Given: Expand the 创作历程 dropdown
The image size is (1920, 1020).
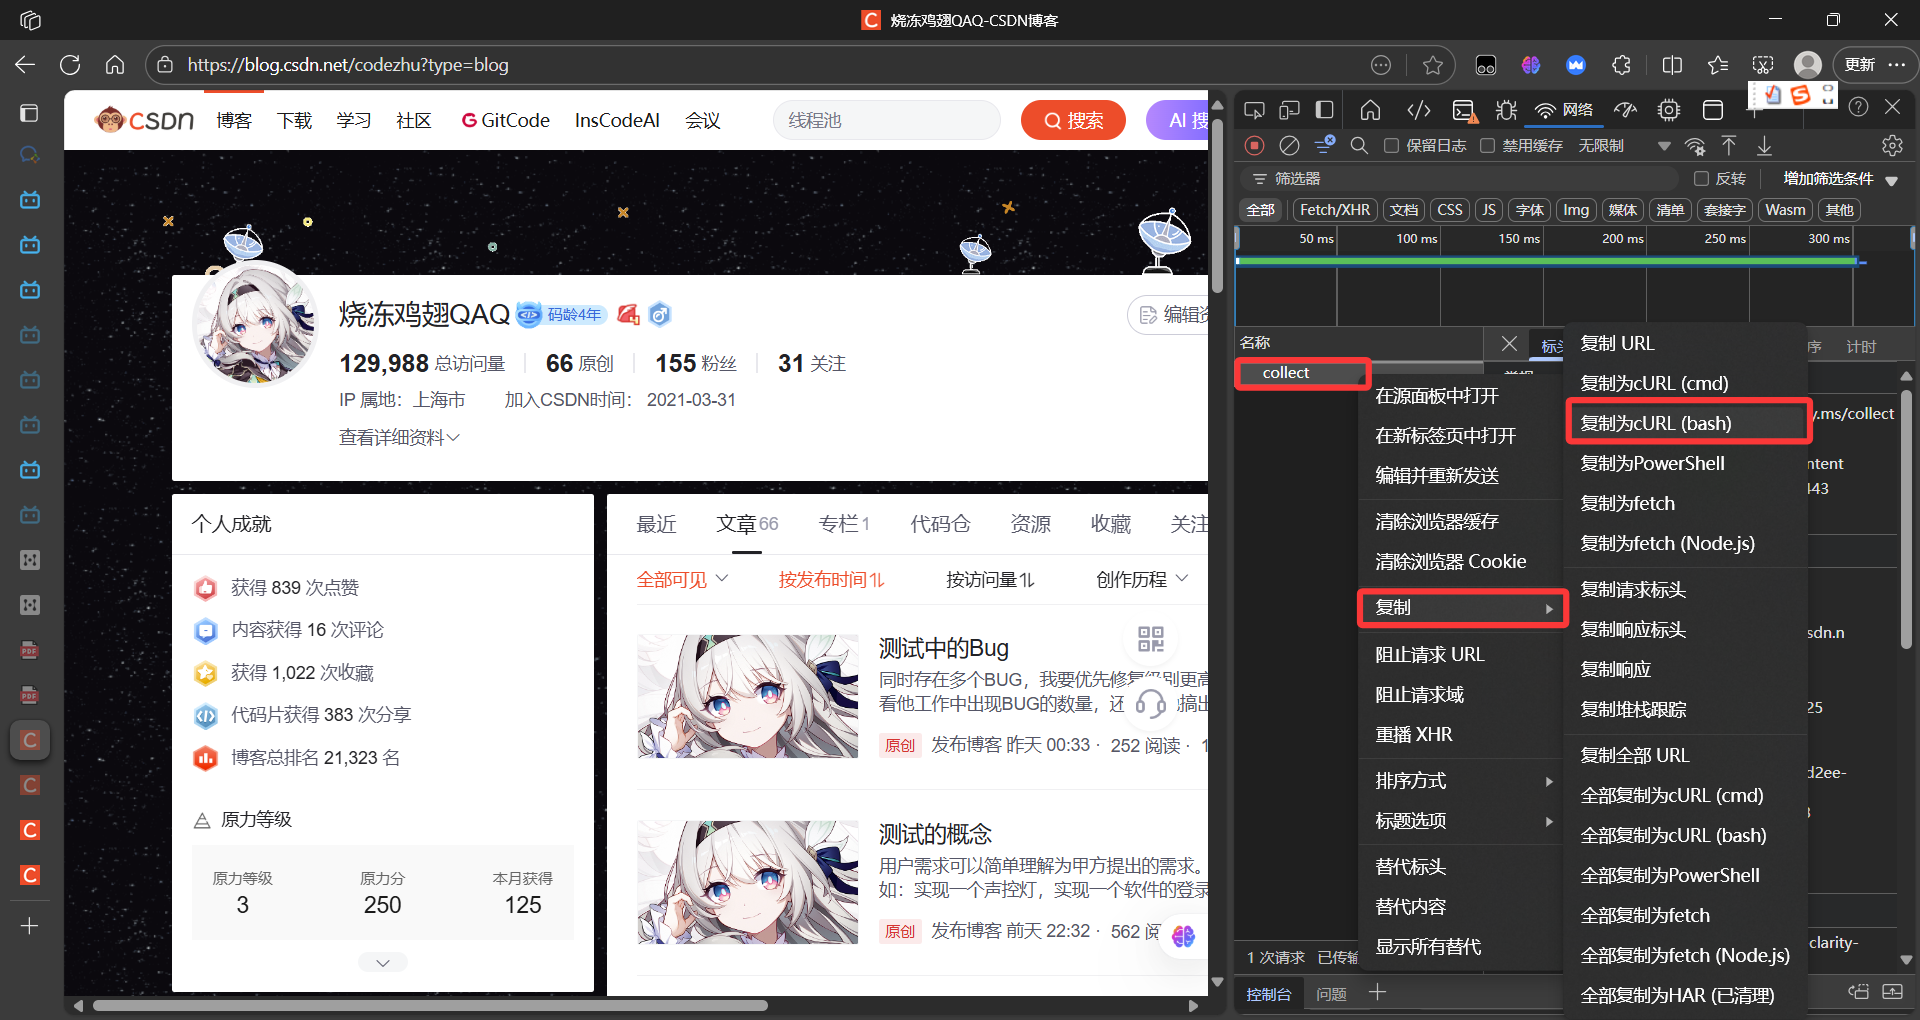Looking at the screenshot, I should point(1142,580).
